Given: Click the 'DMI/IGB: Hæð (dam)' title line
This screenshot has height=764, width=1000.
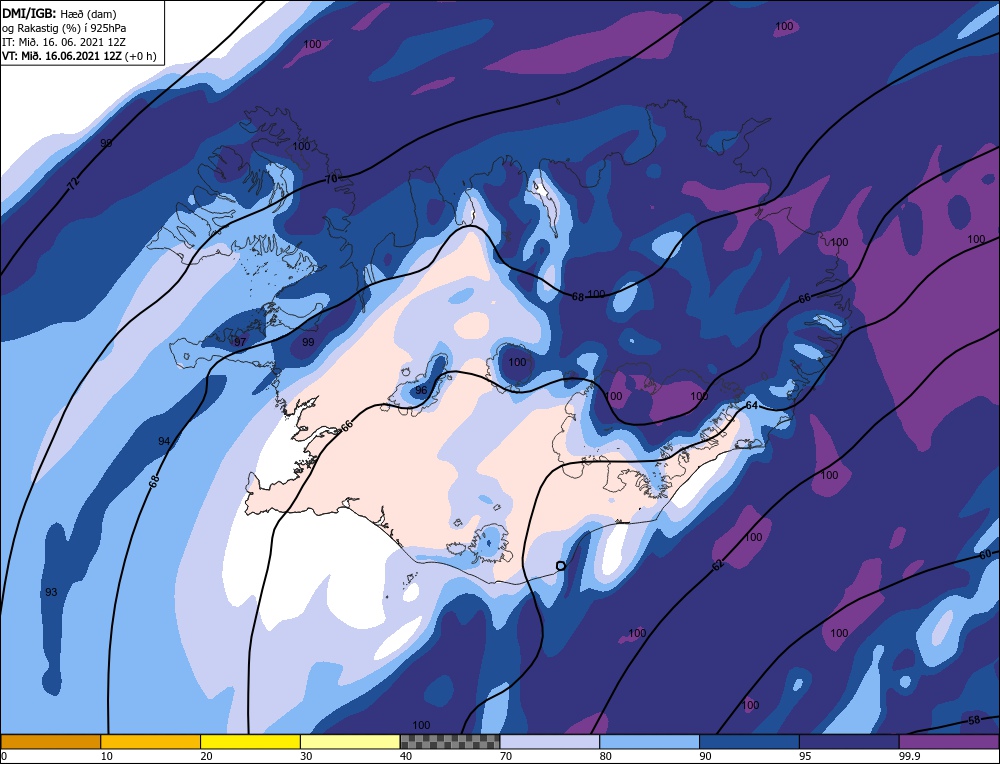Looking at the screenshot, I should click(59, 14).
